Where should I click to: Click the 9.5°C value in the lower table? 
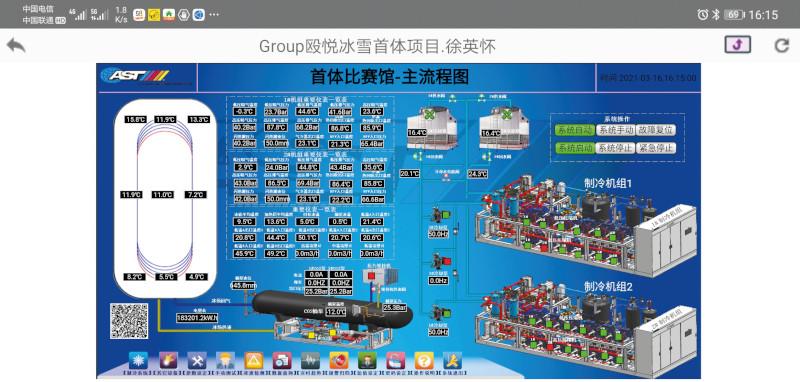[245, 221]
